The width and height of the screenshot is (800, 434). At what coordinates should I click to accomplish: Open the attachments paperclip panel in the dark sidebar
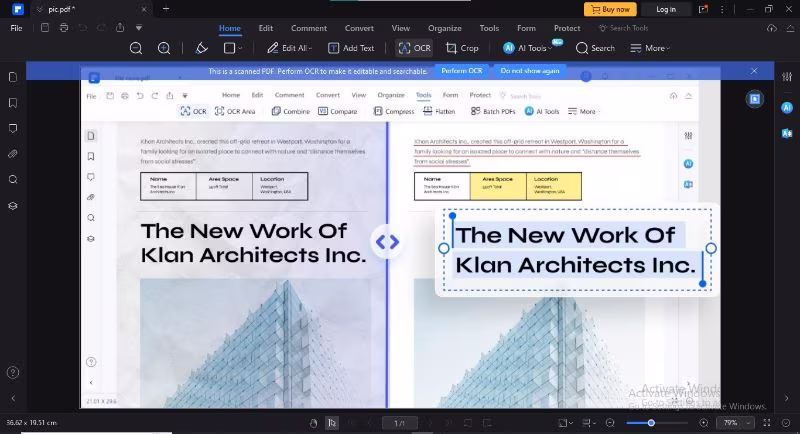[x=13, y=154]
